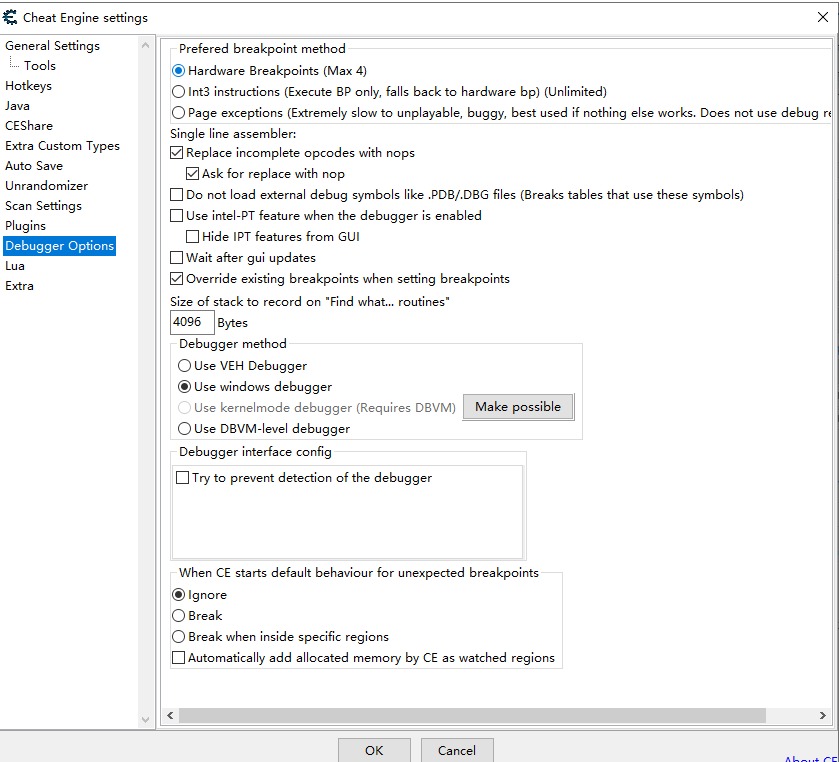The height and width of the screenshot is (762, 839).
Task: Select 'Break when inside specific regions'
Action: point(179,637)
